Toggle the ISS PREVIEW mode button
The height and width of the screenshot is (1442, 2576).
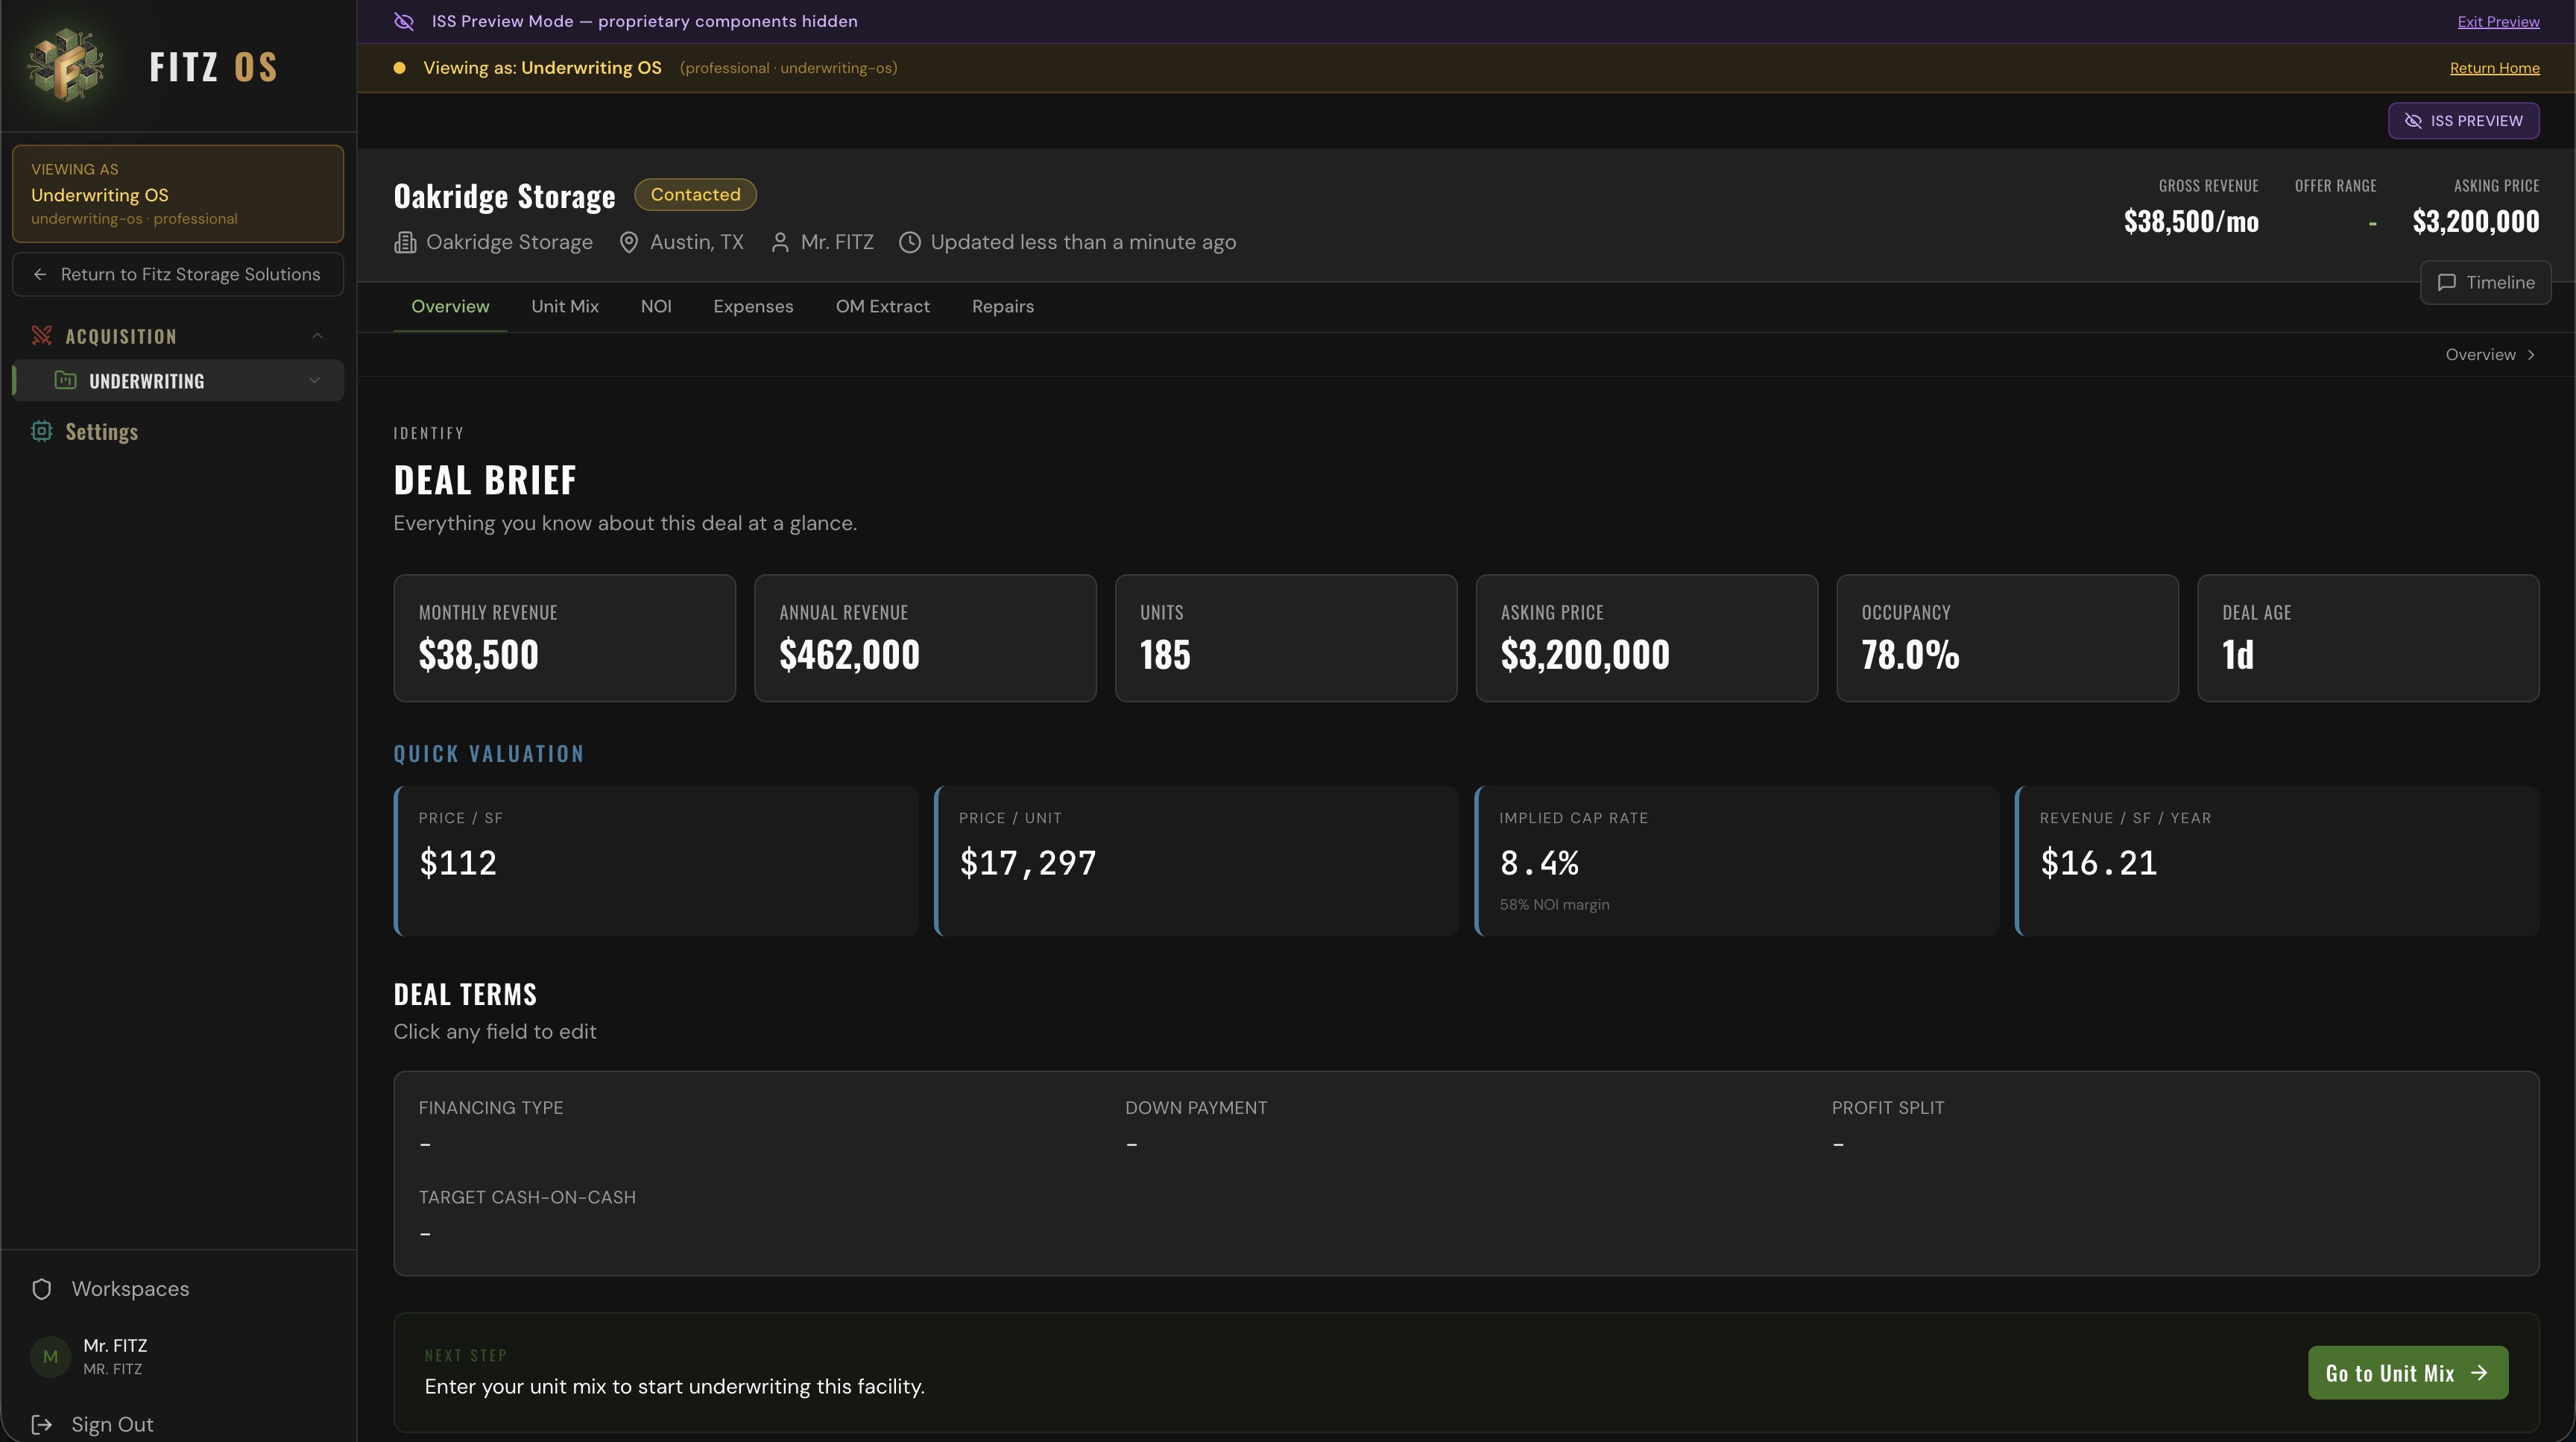[2463, 120]
